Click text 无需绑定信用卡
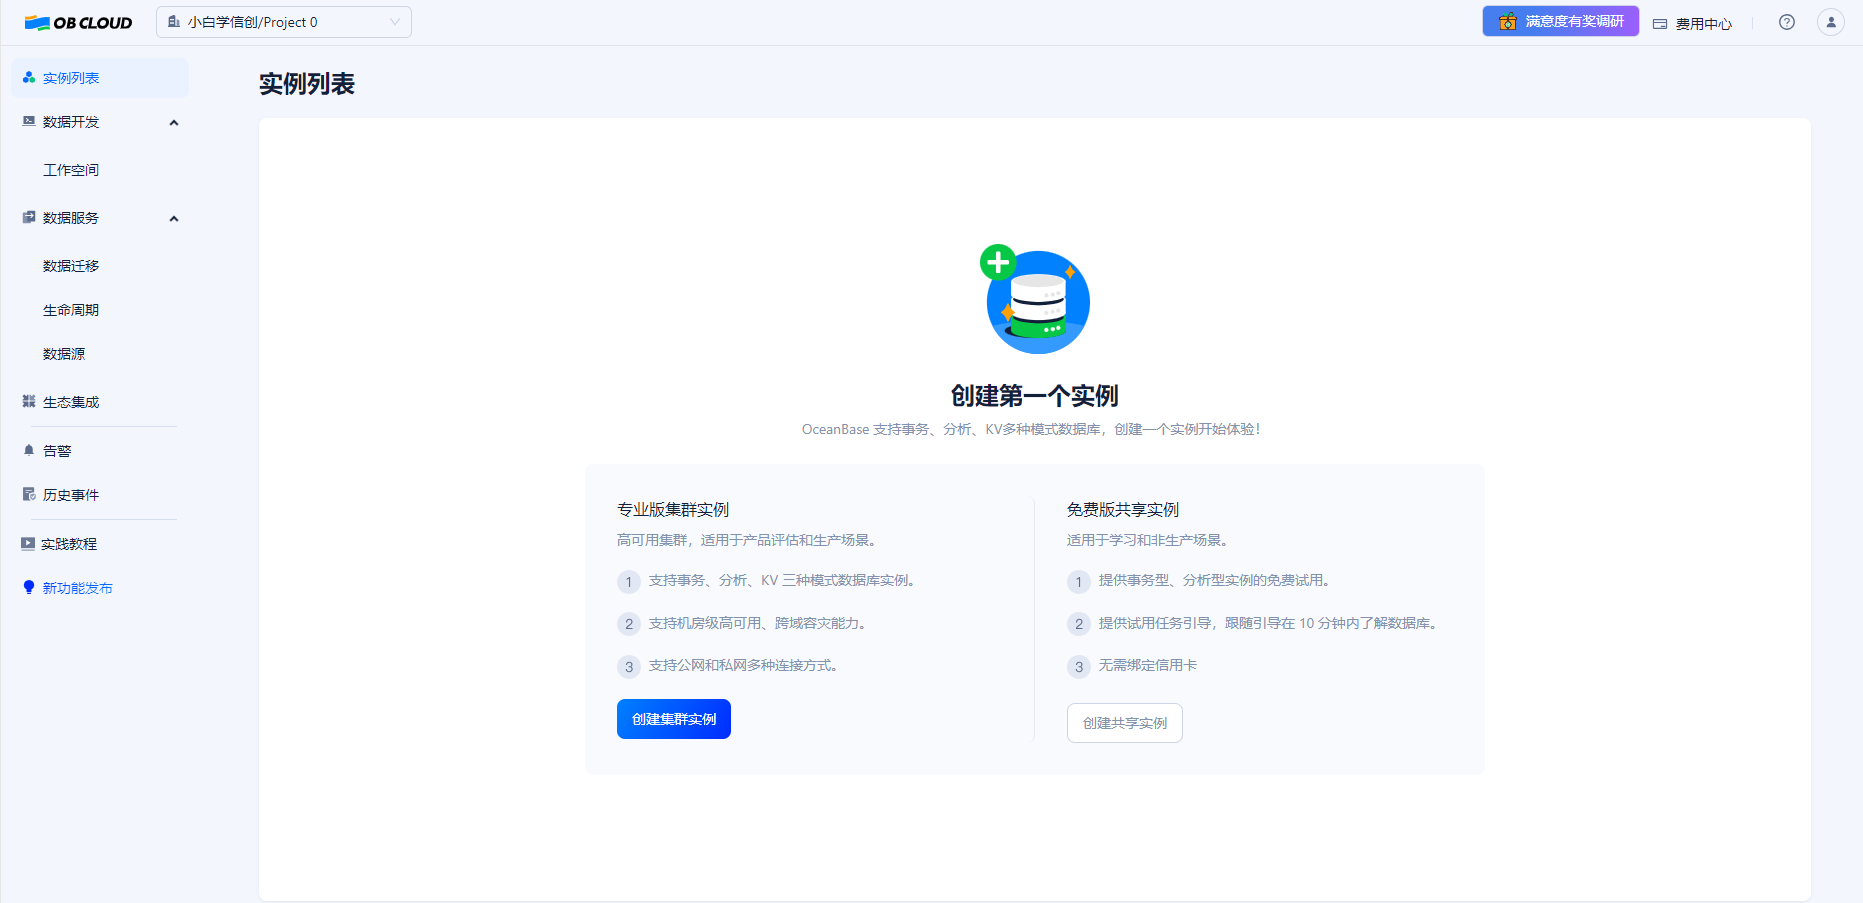 pos(1148,665)
